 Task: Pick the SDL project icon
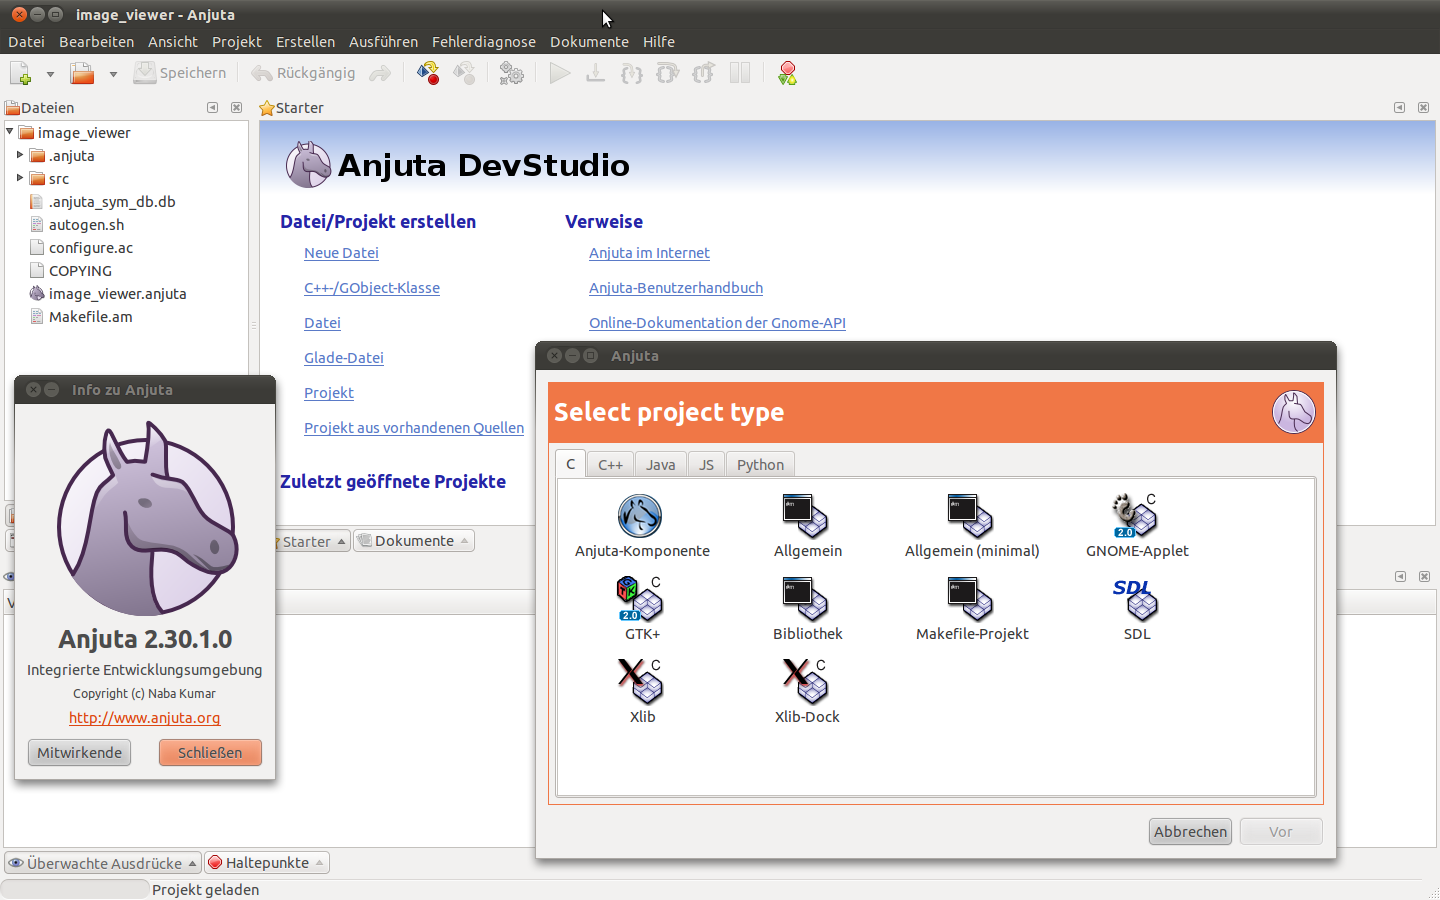pos(1136,600)
